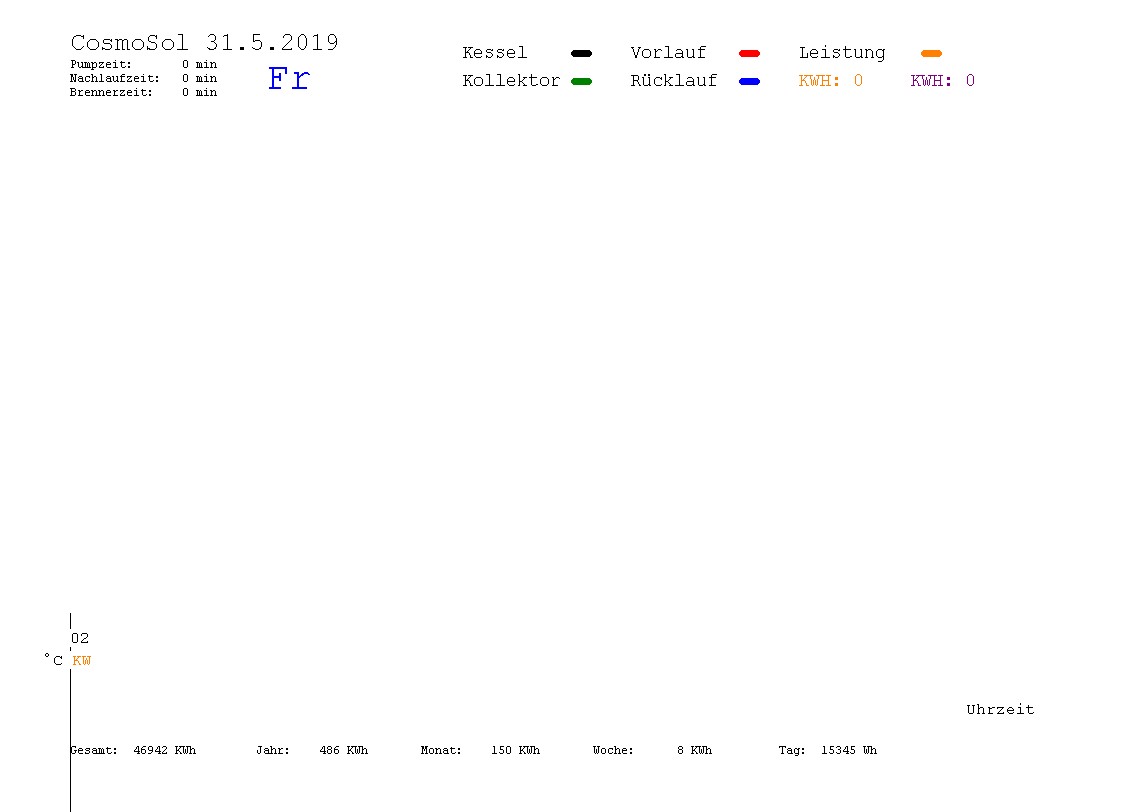Click the black Kessel legend swatch
The height and width of the screenshot is (812, 1148).
click(581, 53)
